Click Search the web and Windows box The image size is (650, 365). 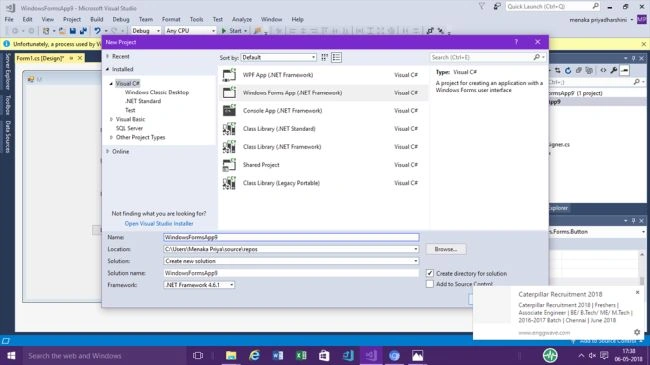(104, 355)
